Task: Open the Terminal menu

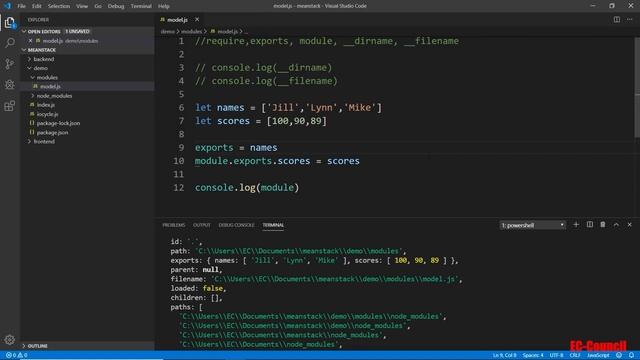Action: [x=141, y=6]
